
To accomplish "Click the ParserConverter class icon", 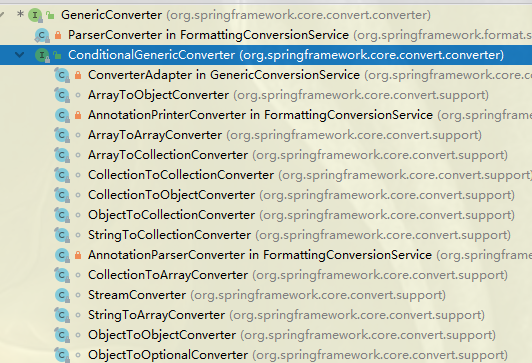I will pos(42,35).
